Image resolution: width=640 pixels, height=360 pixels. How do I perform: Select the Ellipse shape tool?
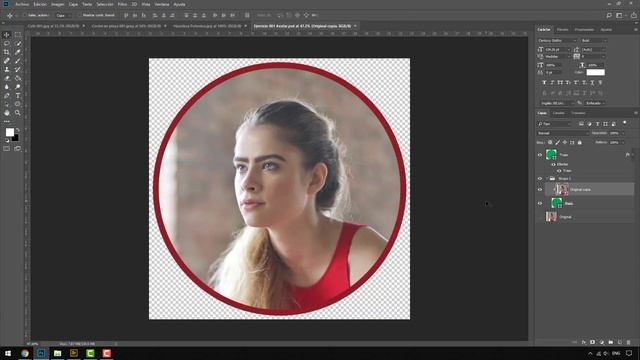(18, 104)
